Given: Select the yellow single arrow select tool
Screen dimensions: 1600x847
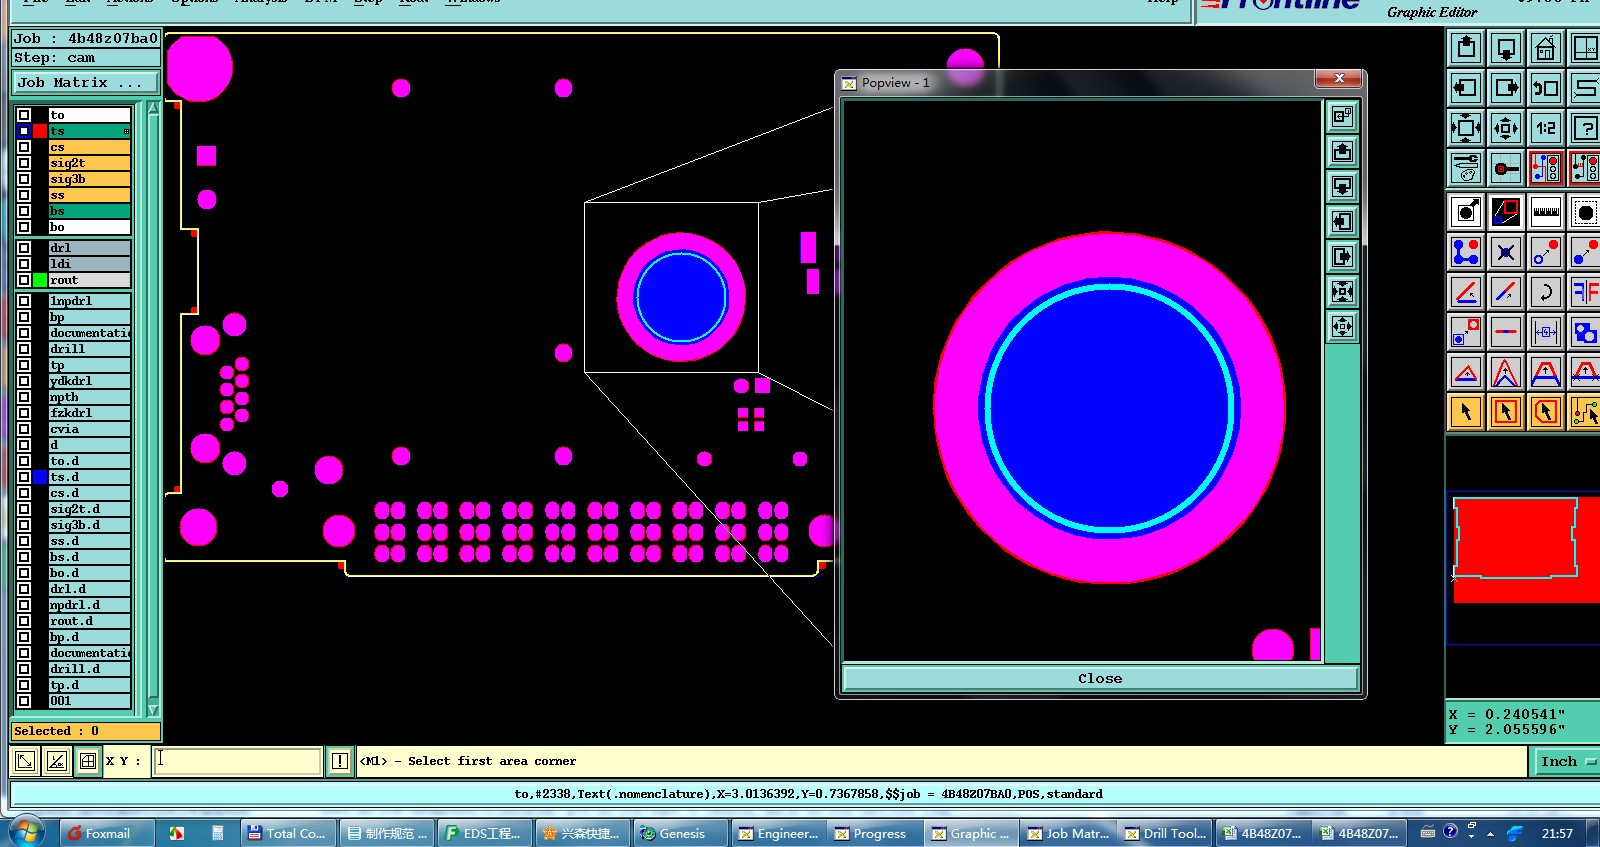Looking at the screenshot, I should [1466, 411].
